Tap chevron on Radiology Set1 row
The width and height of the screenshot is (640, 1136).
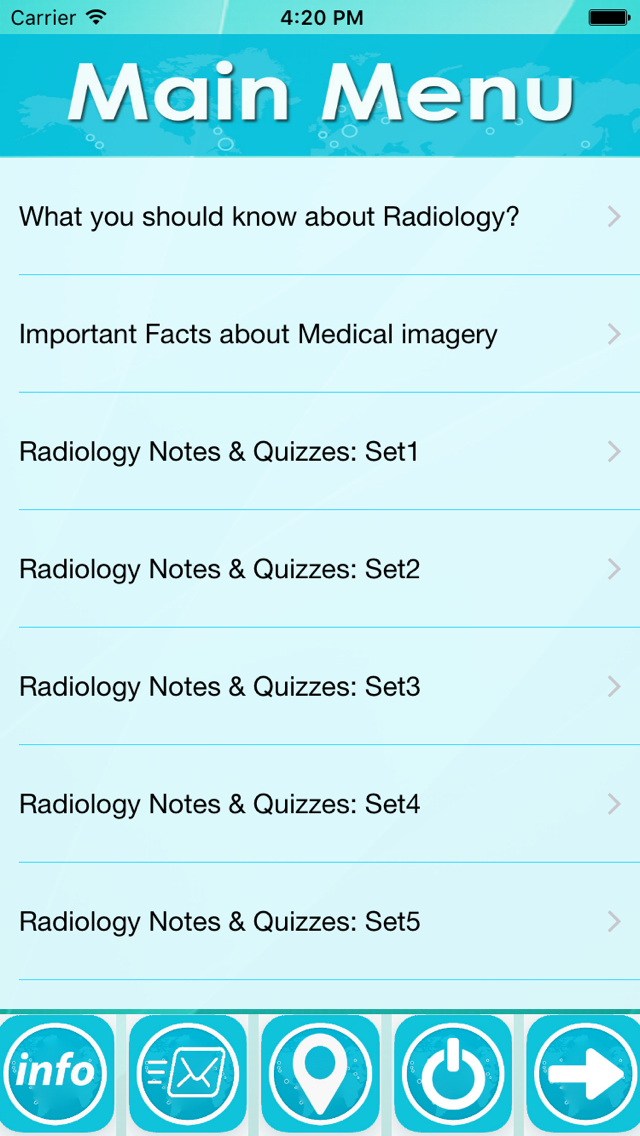[x=615, y=451]
